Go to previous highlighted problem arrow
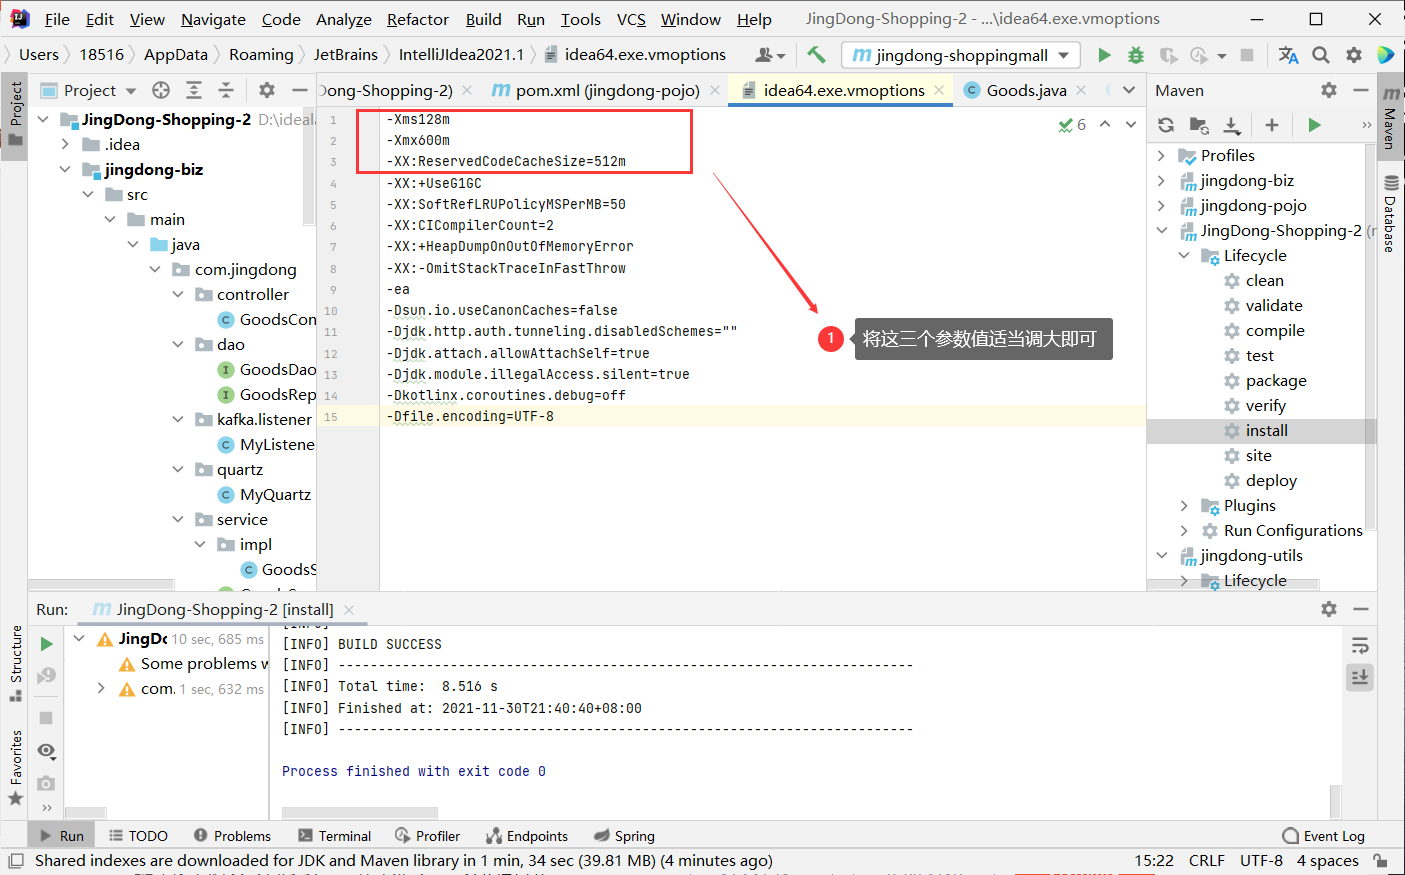Viewport: 1405px width, 875px height. click(1105, 125)
